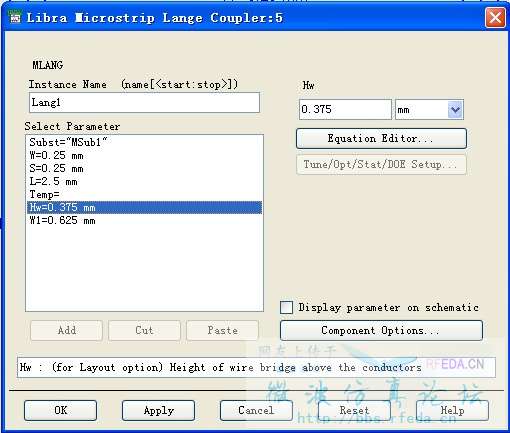Select the W1=0.625 mm parameter

[144, 220]
